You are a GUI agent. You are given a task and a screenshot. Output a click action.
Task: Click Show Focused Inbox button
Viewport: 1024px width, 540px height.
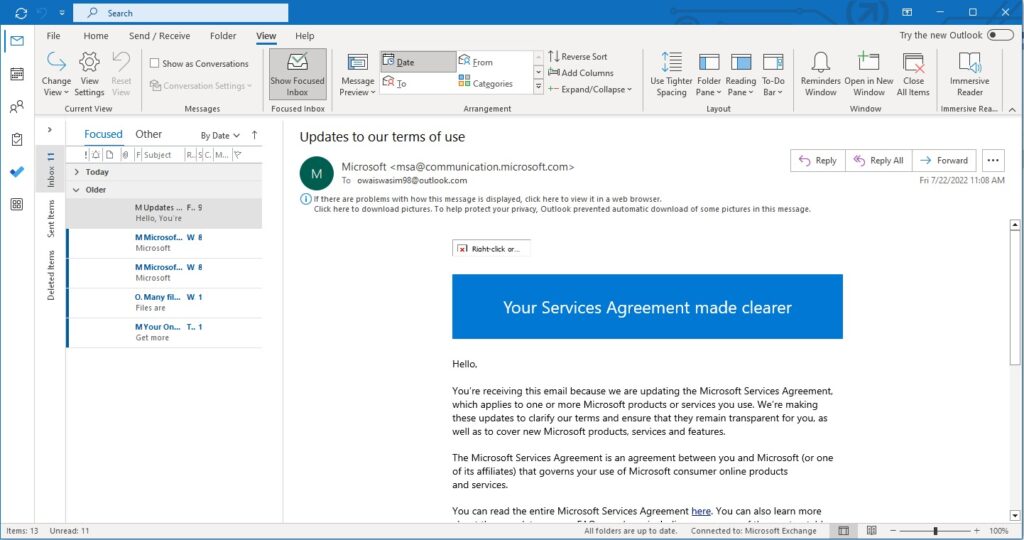[x=297, y=74]
